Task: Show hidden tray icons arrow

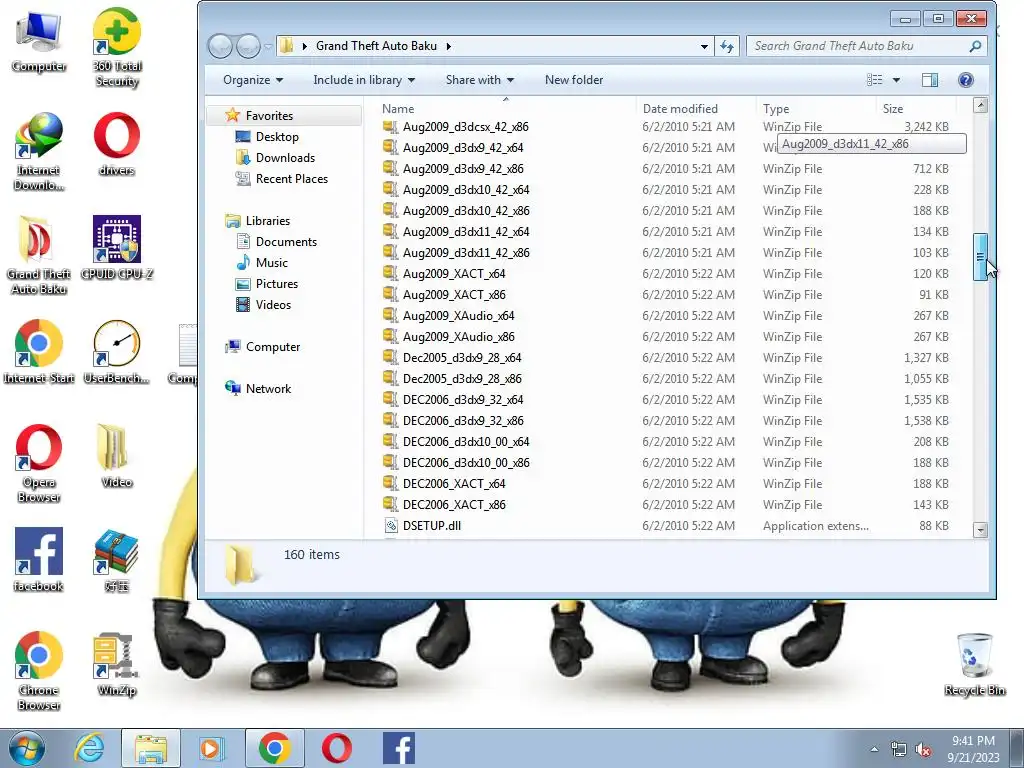Action: pyautogui.click(x=874, y=749)
